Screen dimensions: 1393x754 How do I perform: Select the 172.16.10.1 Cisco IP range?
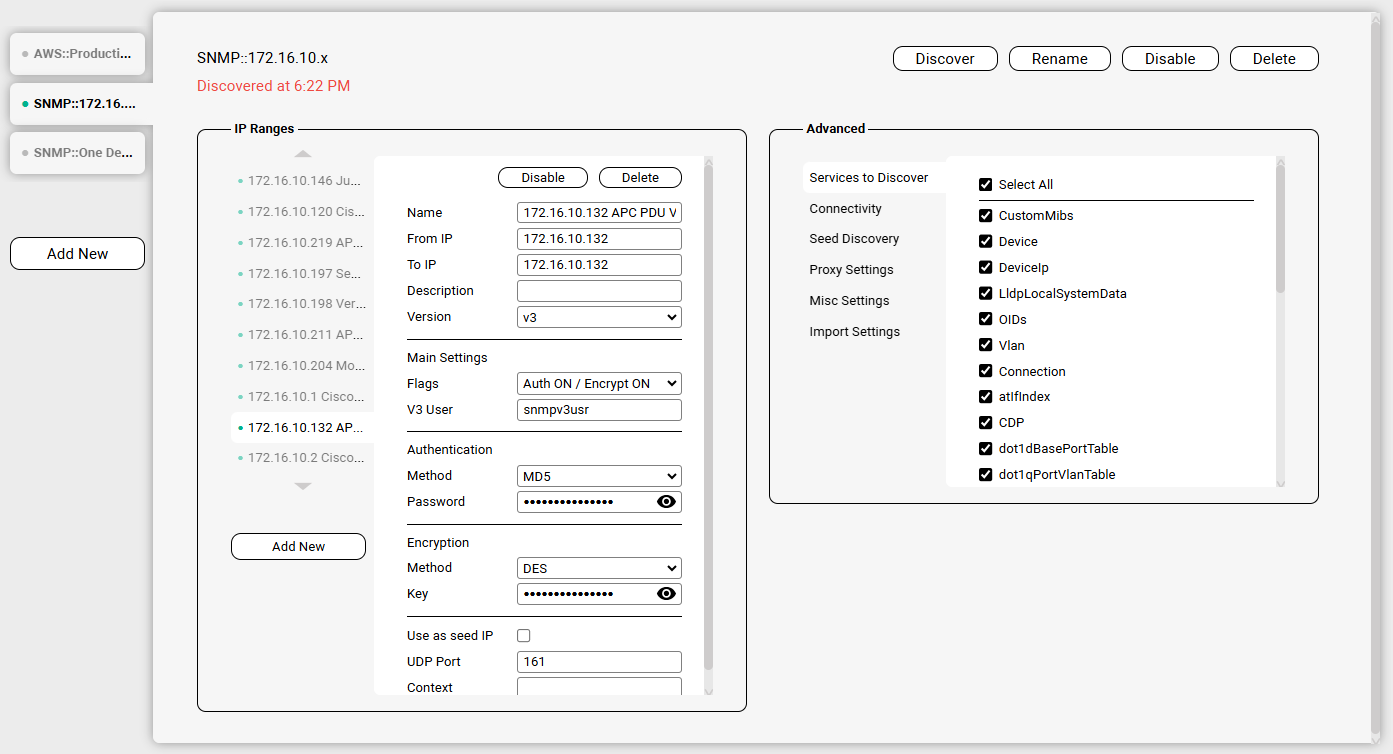click(x=304, y=397)
